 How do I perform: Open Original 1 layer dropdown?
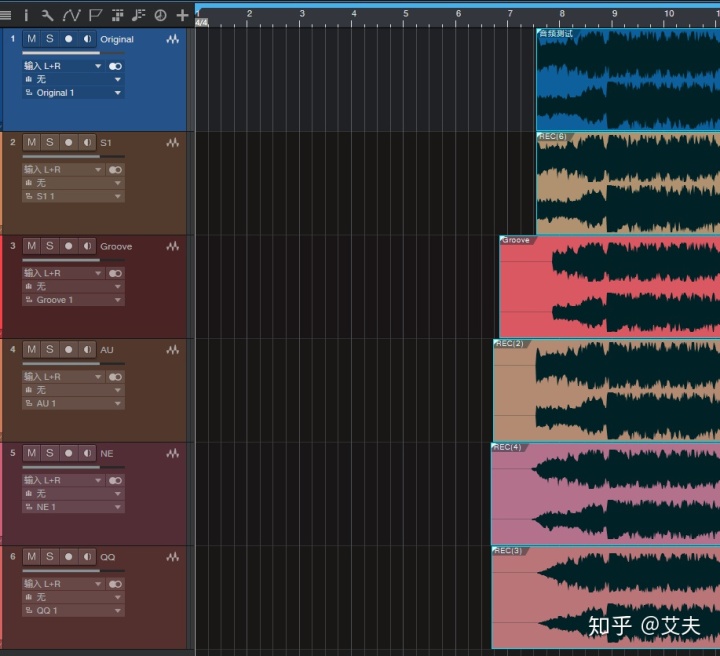click(x=73, y=93)
